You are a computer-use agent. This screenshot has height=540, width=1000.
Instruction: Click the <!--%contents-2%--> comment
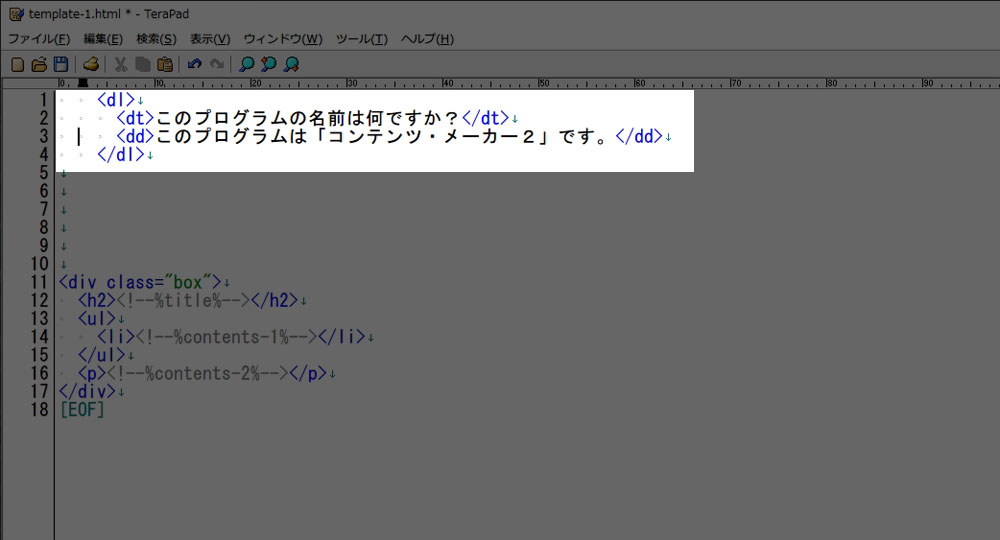point(198,373)
